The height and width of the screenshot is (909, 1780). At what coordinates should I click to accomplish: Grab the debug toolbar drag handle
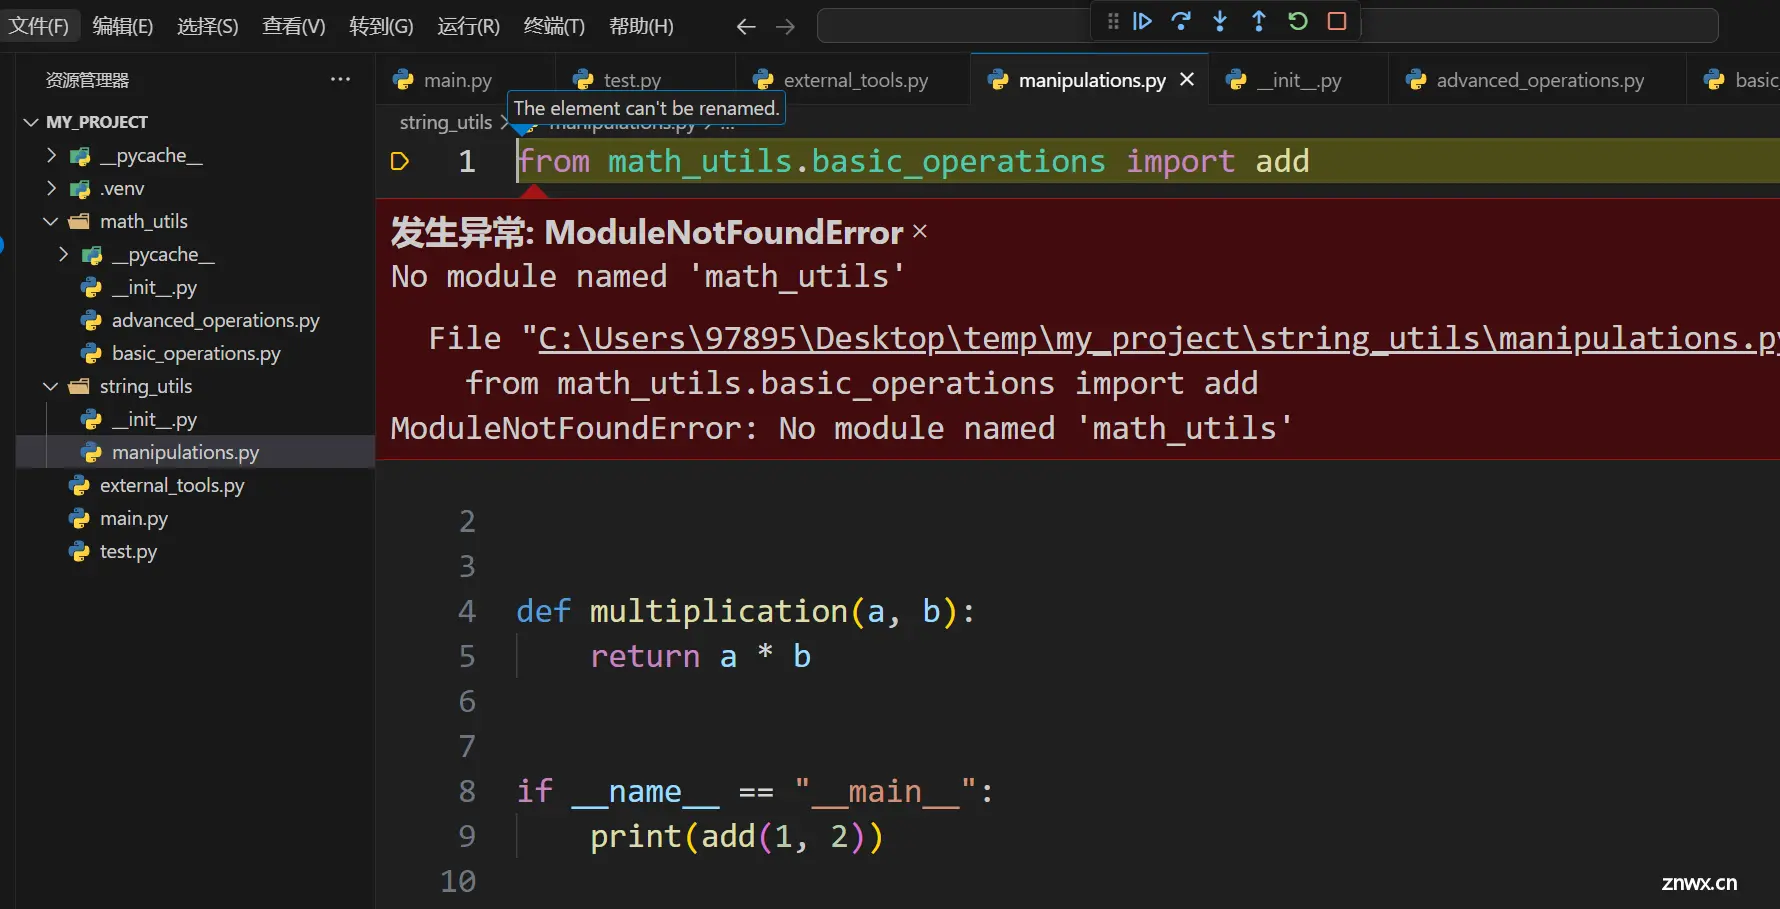[x=1113, y=21]
